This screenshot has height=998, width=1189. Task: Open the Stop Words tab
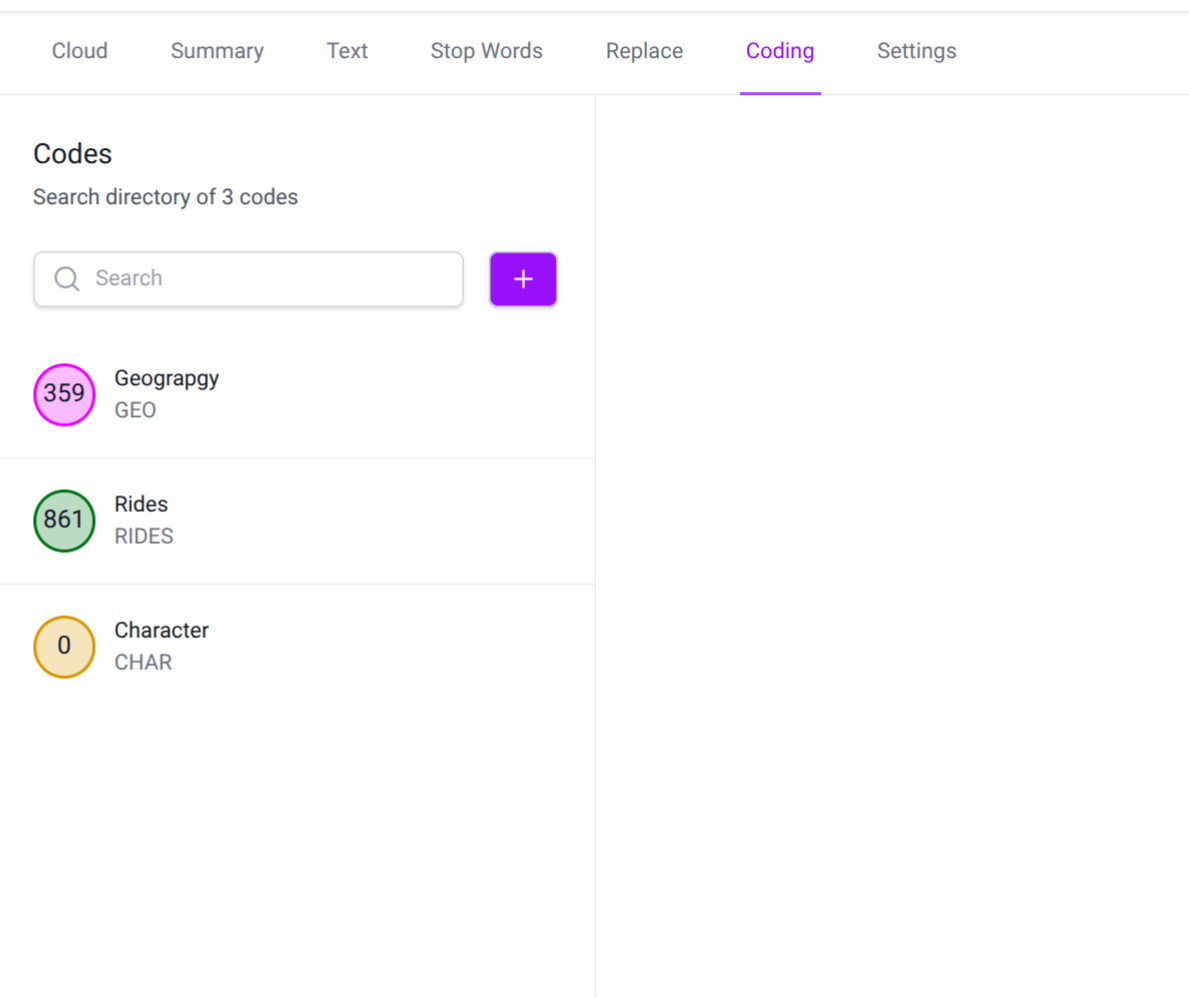click(x=487, y=51)
